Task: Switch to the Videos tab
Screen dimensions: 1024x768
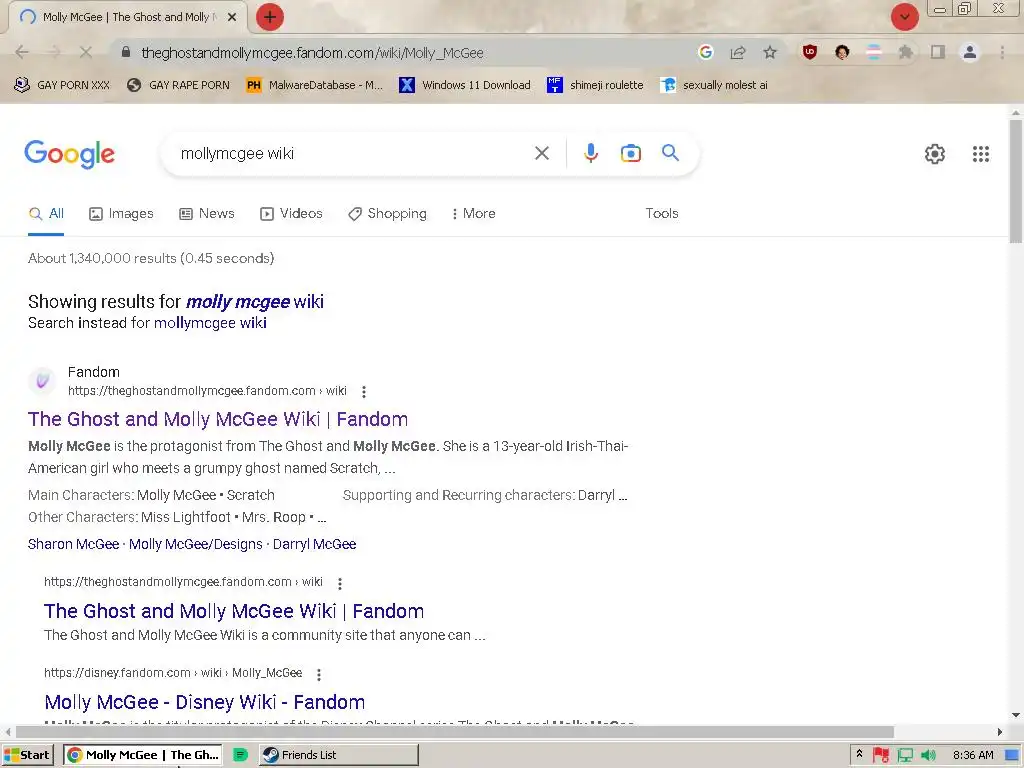Action: (x=291, y=214)
